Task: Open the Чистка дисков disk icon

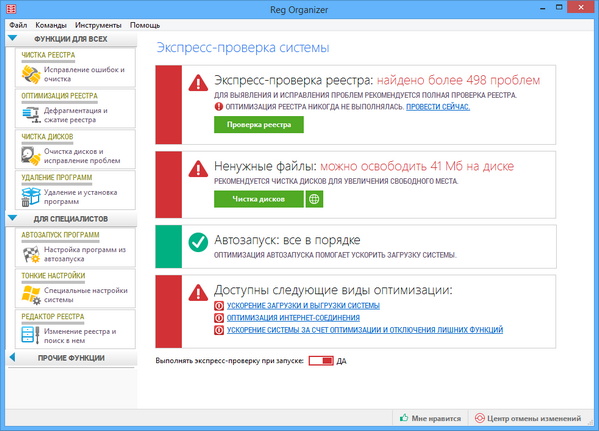Action: 31,156
